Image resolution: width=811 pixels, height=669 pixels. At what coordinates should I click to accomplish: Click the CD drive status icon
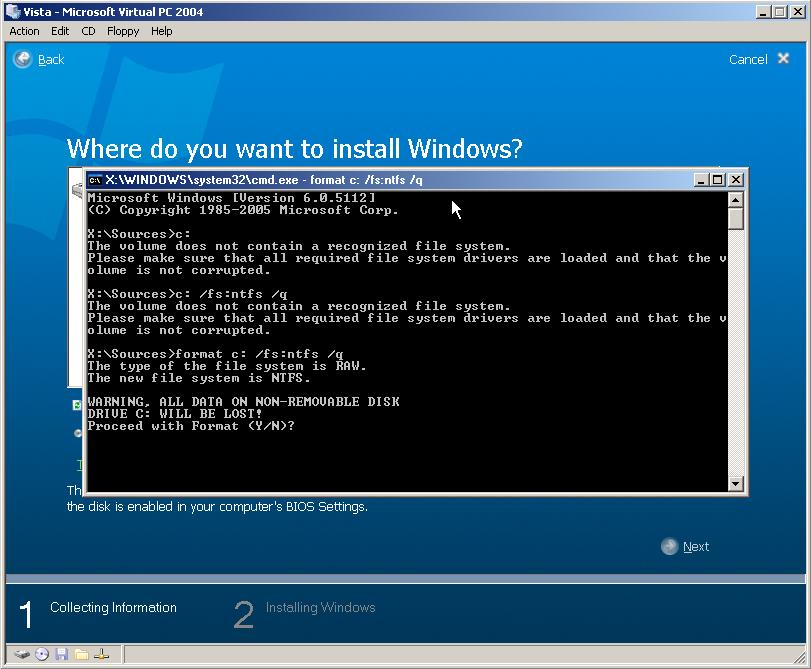[42, 655]
